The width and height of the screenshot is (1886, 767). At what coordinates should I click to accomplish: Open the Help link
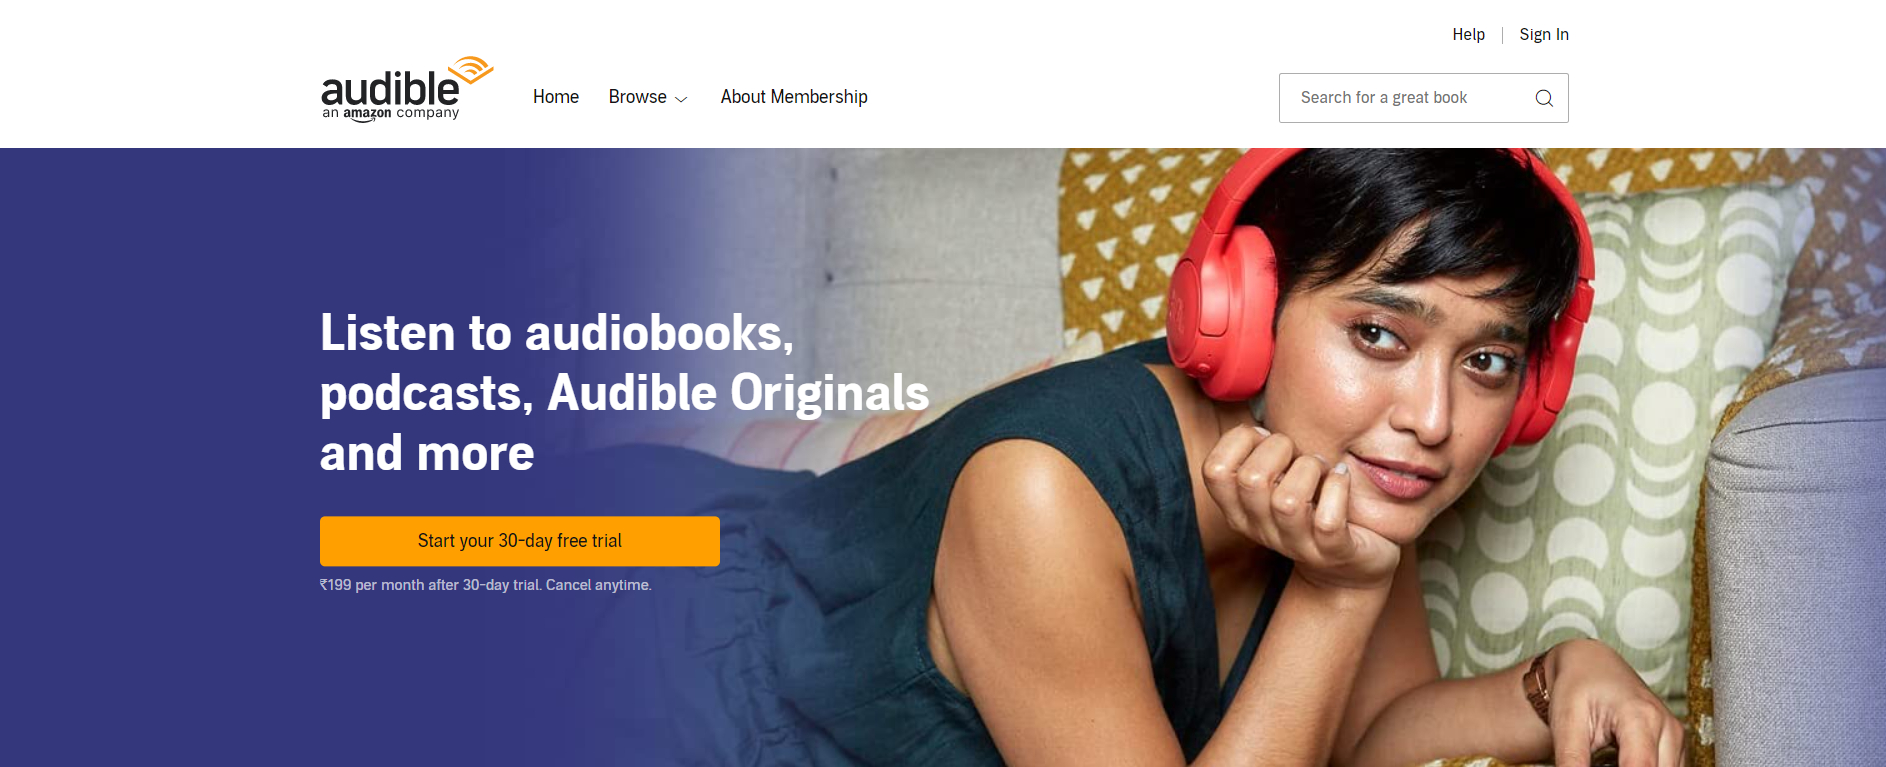pyautogui.click(x=1468, y=34)
